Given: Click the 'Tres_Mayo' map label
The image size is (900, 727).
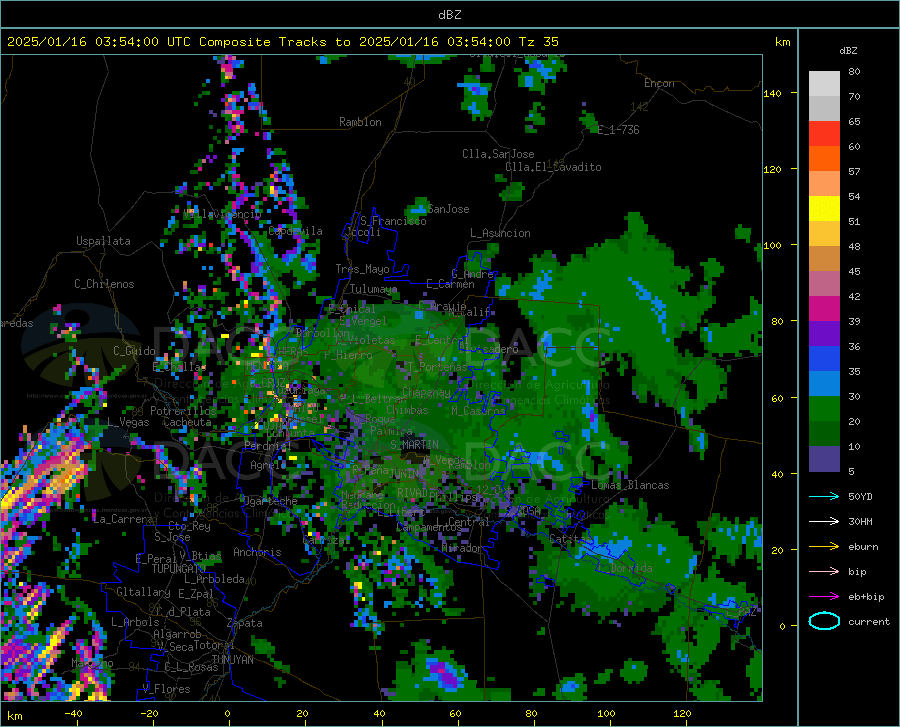Looking at the screenshot, I should (x=362, y=269).
